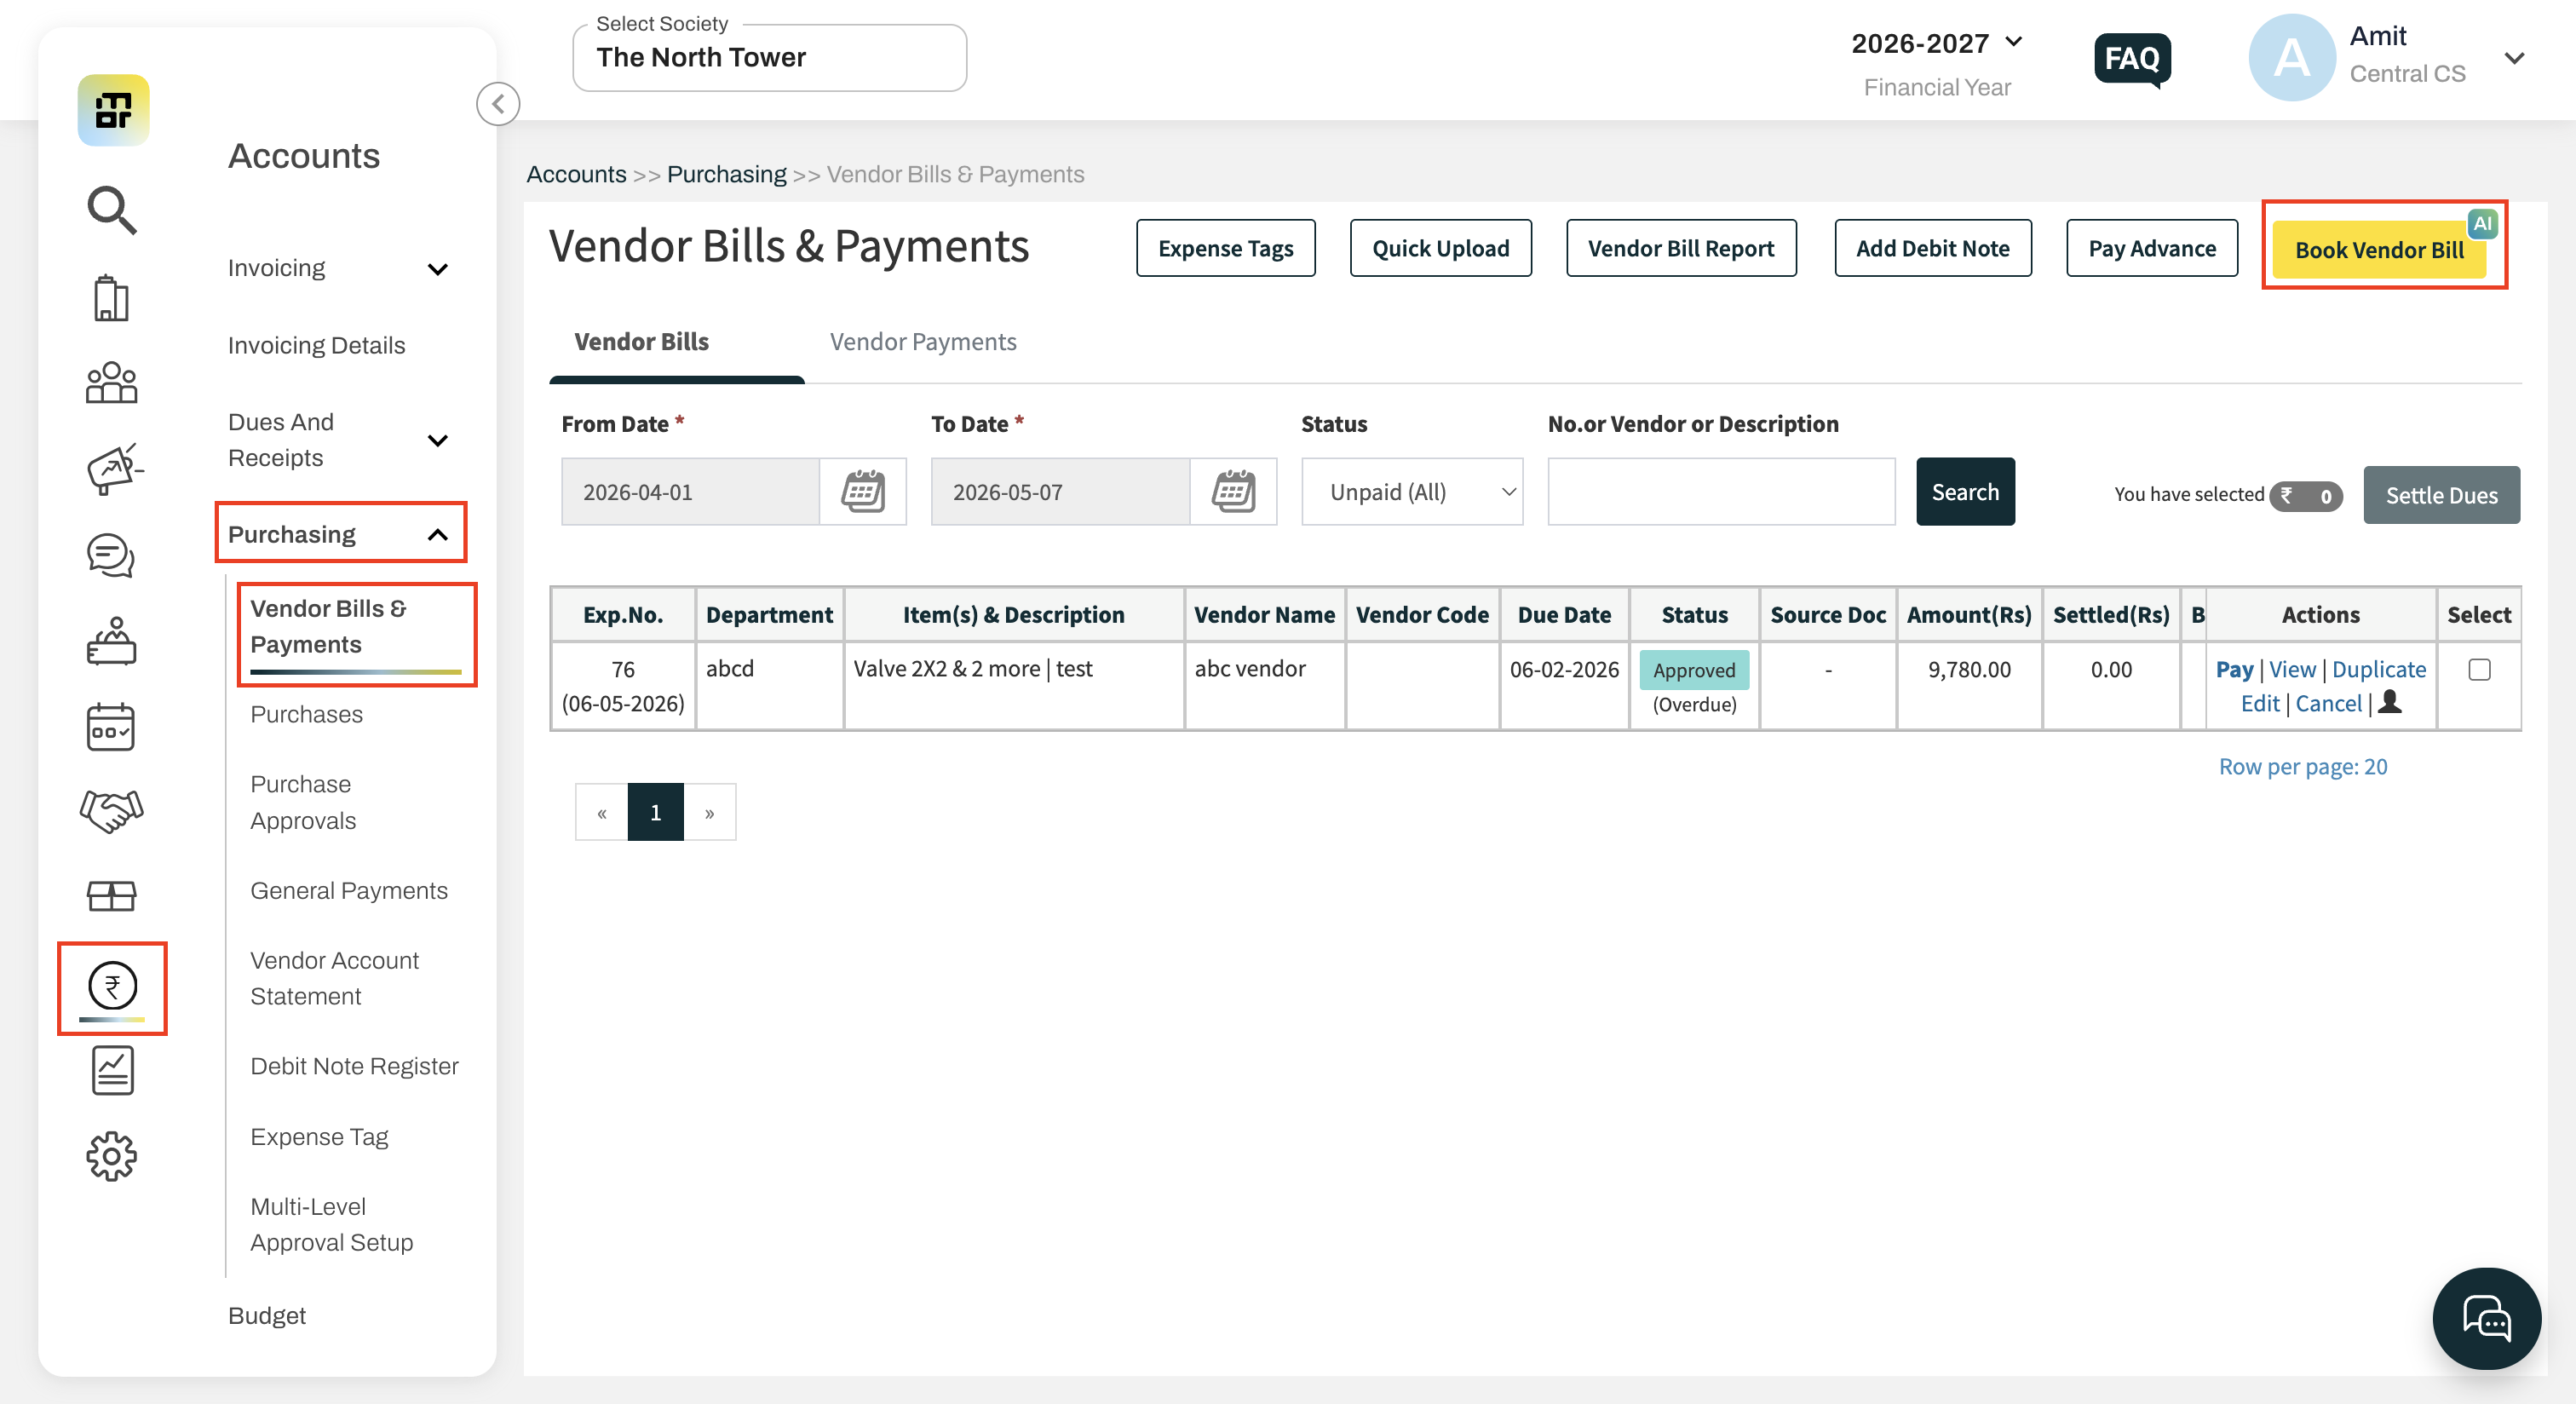Click the user avatar circle labeled A
This screenshot has width=2576, height=1404.
point(2292,58)
